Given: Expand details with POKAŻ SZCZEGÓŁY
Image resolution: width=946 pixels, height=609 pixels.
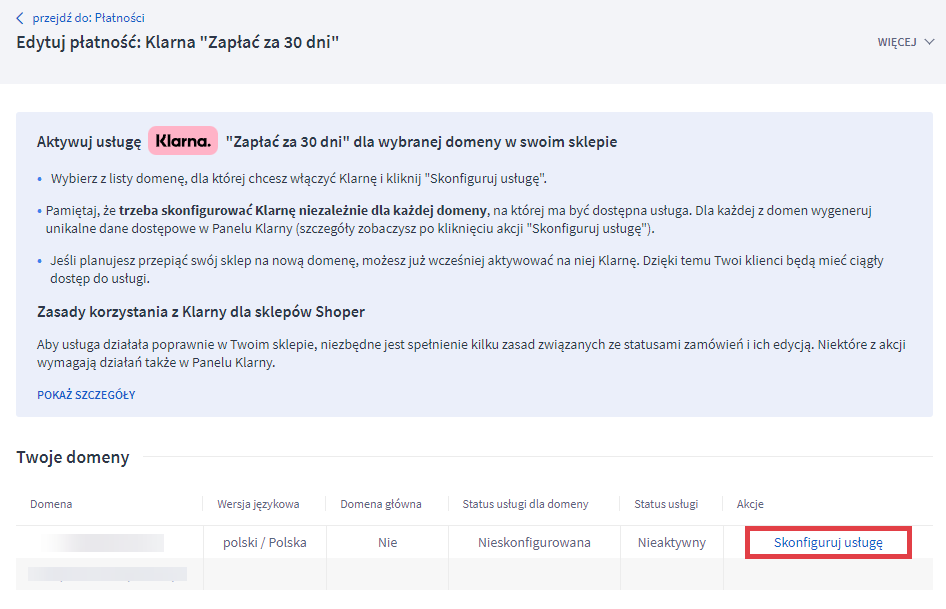Looking at the screenshot, I should (x=86, y=395).
